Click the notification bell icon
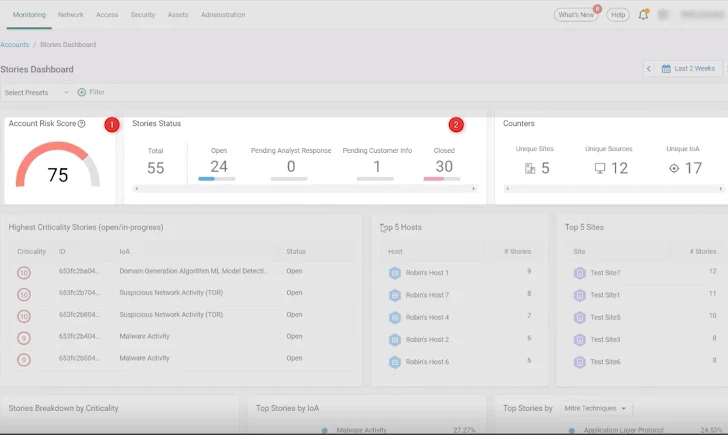Image resolution: width=728 pixels, height=435 pixels. [644, 15]
